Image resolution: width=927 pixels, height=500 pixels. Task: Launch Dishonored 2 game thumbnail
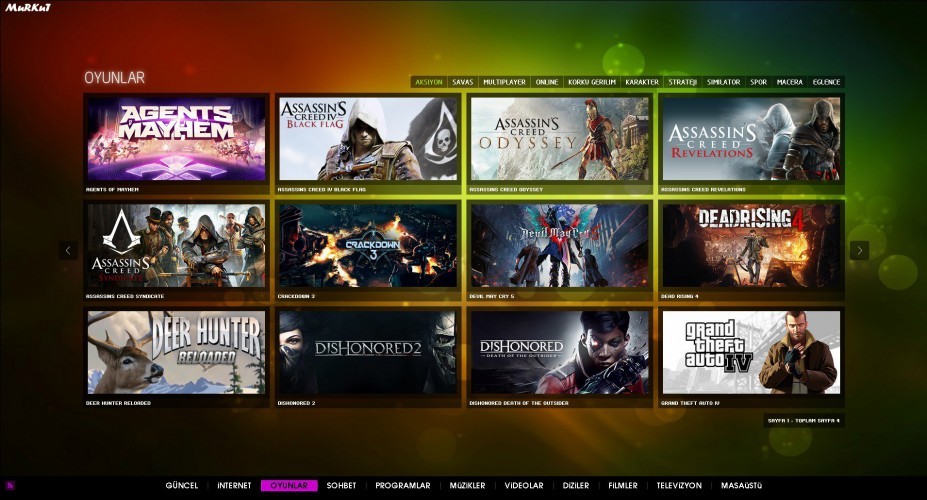[x=368, y=352]
